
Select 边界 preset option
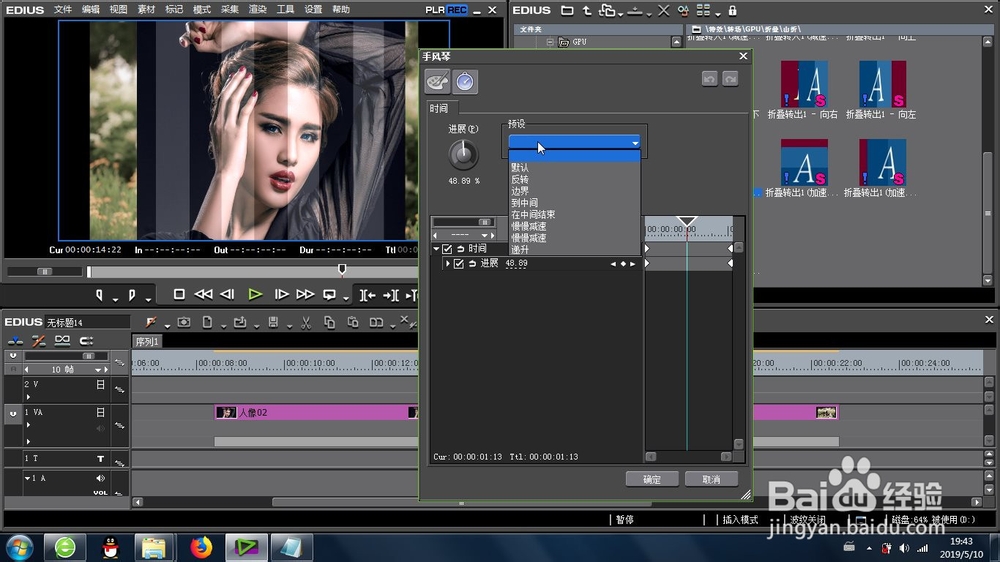[x=520, y=191]
